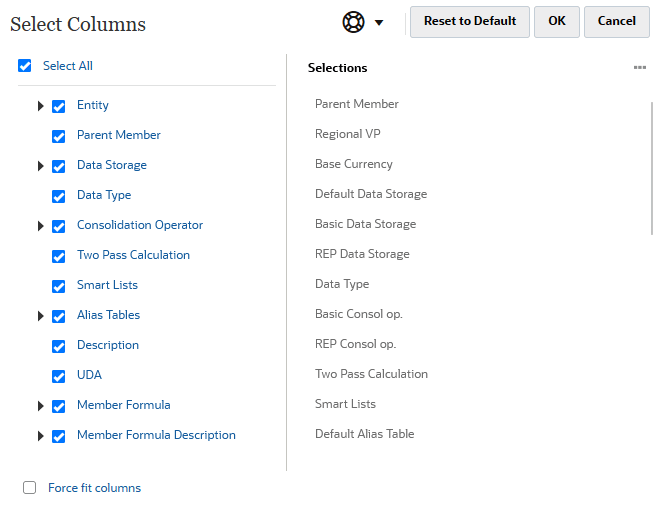Open the Selections ellipsis actions menu

point(640,68)
